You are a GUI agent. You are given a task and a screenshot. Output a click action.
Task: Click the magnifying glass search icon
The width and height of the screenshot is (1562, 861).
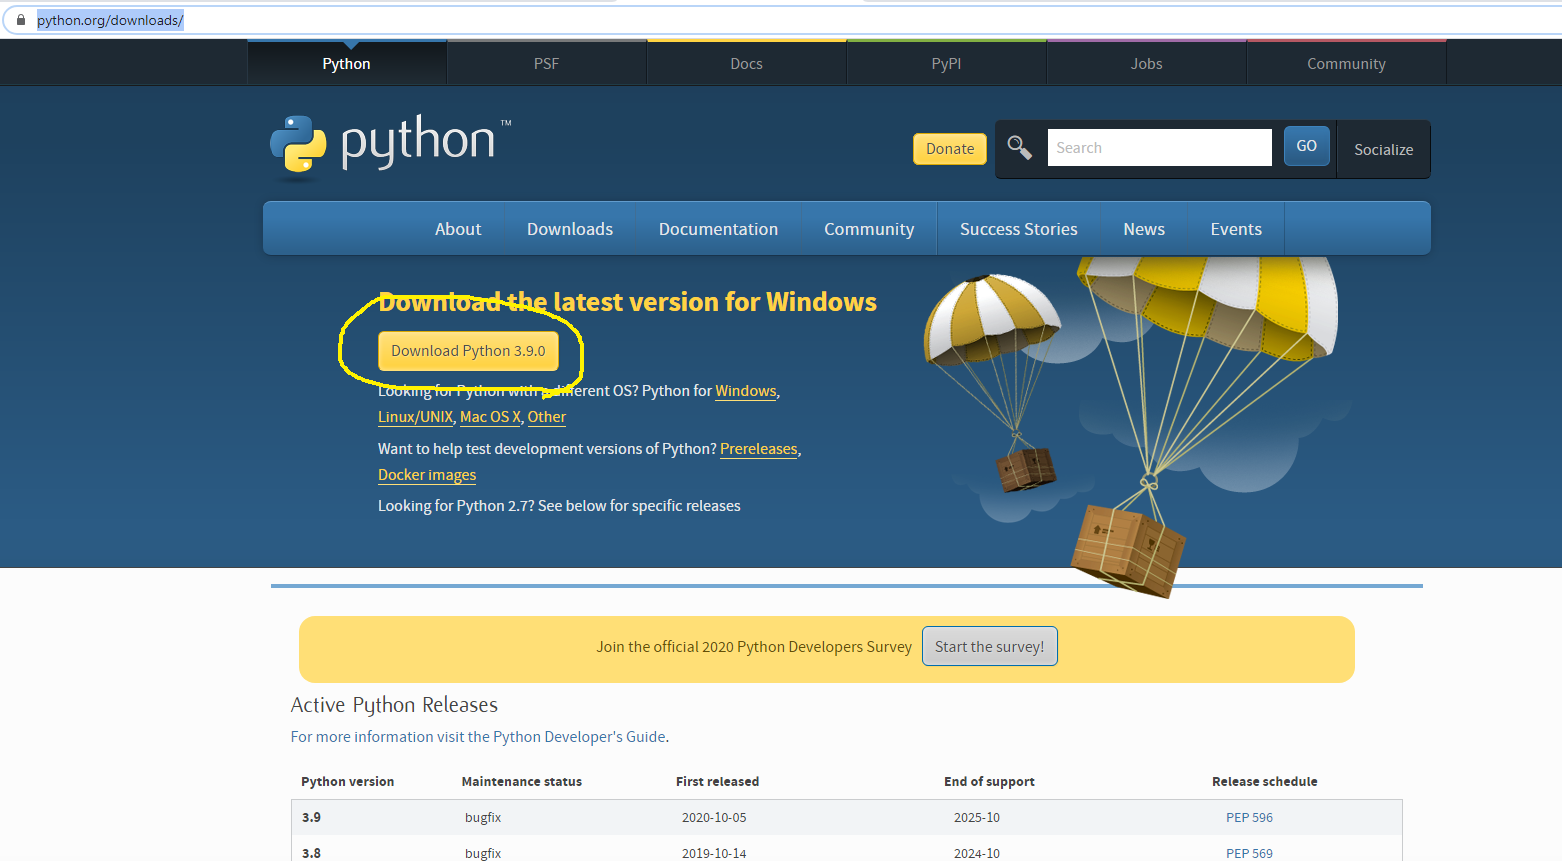coord(1019,148)
